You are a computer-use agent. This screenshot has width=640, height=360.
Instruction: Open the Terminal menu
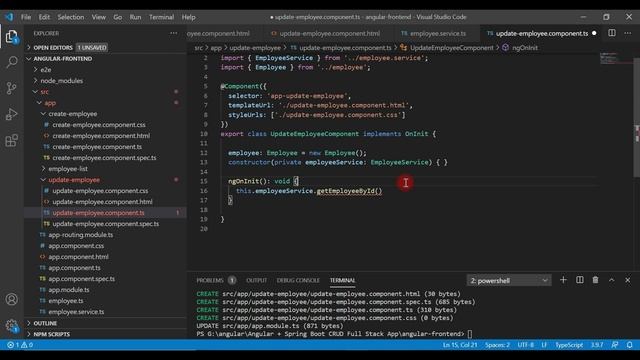coord(161,17)
